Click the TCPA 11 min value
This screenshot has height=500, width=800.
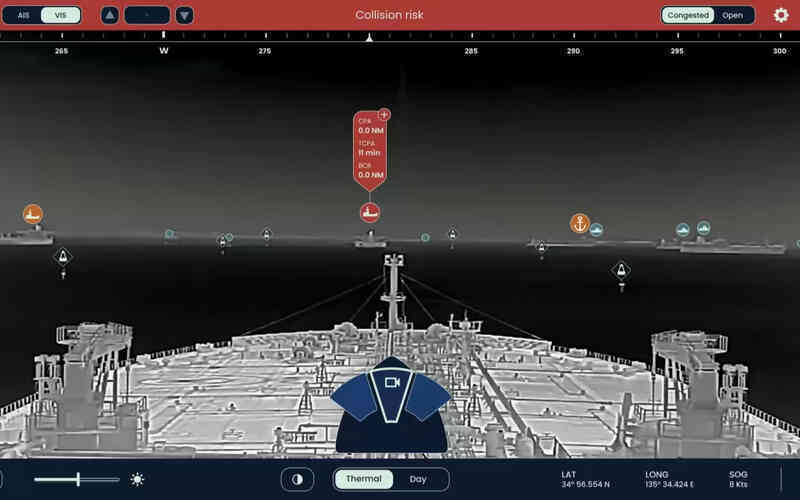(369, 153)
